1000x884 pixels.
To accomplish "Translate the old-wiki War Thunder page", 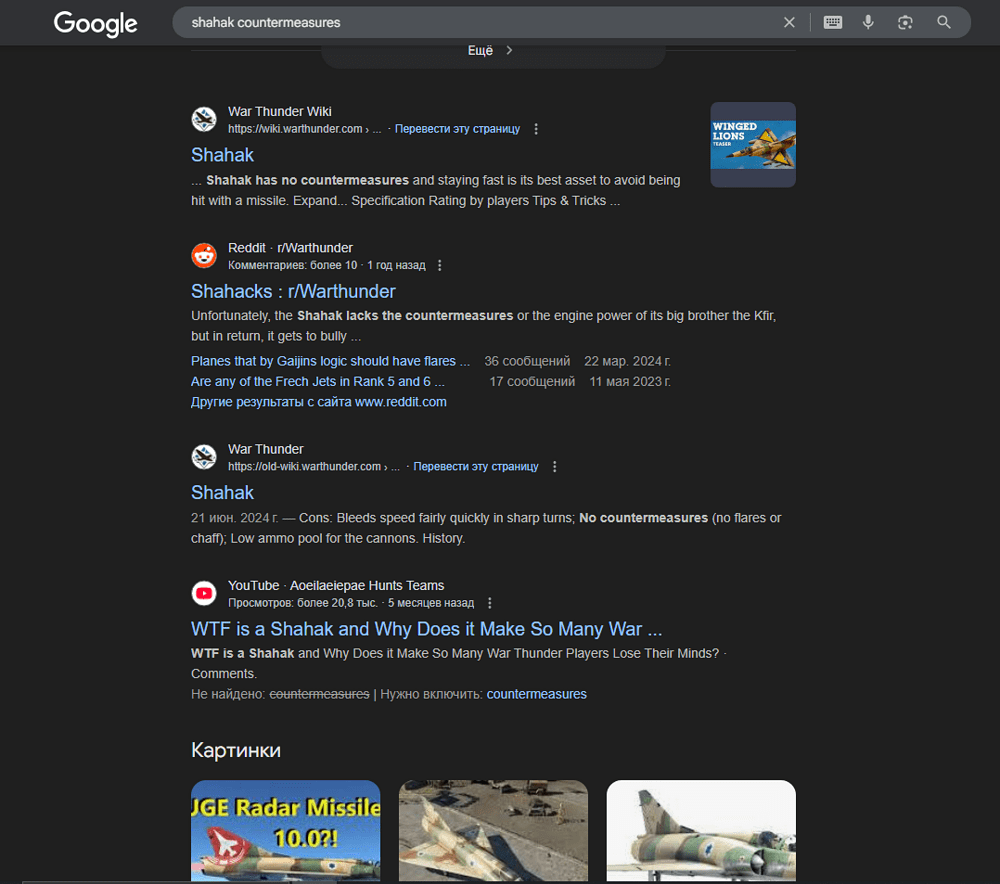I will tap(476, 466).
